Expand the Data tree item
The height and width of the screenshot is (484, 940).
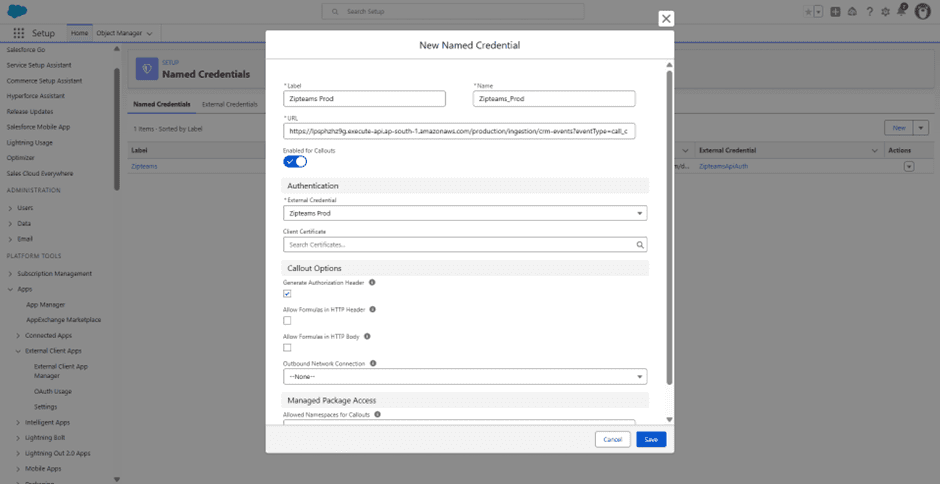10,224
